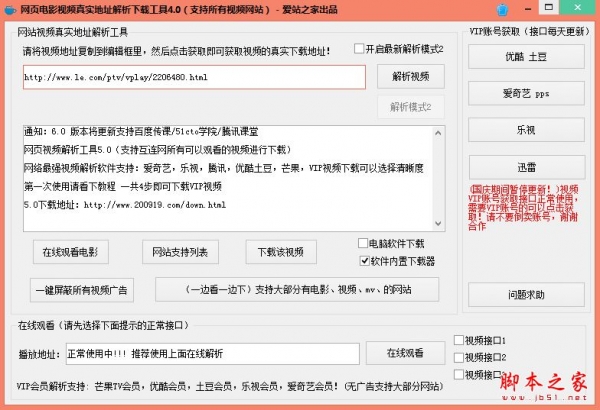Viewport: 600px width, 410px height.
Task: Click the VIP会员解析支持 footer text
Action: [230, 386]
